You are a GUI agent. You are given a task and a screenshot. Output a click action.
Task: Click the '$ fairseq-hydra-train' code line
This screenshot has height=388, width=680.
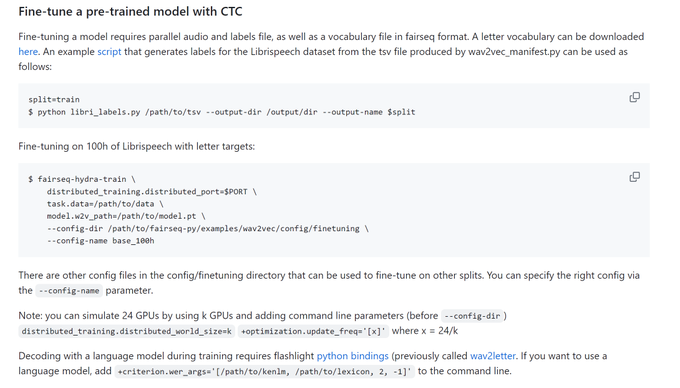tap(82, 179)
